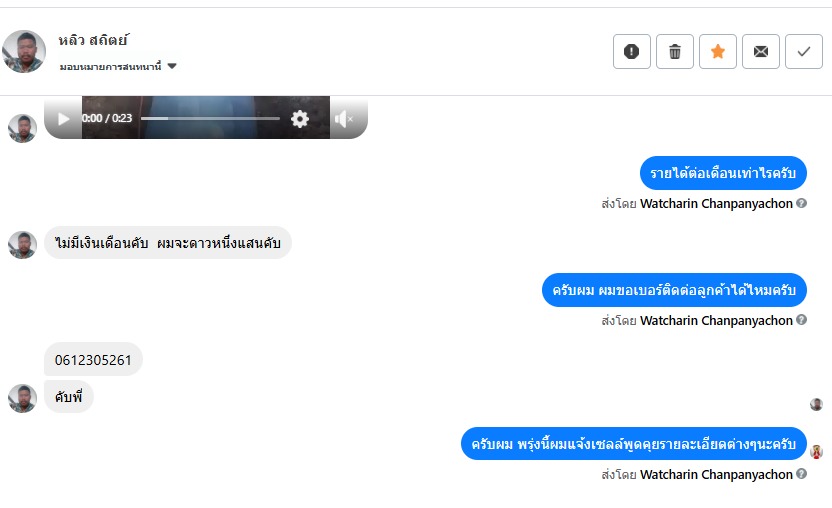Image resolution: width=832 pixels, height=508 pixels.
Task: Click customer name in conversation header
Action: pos(93,40)
